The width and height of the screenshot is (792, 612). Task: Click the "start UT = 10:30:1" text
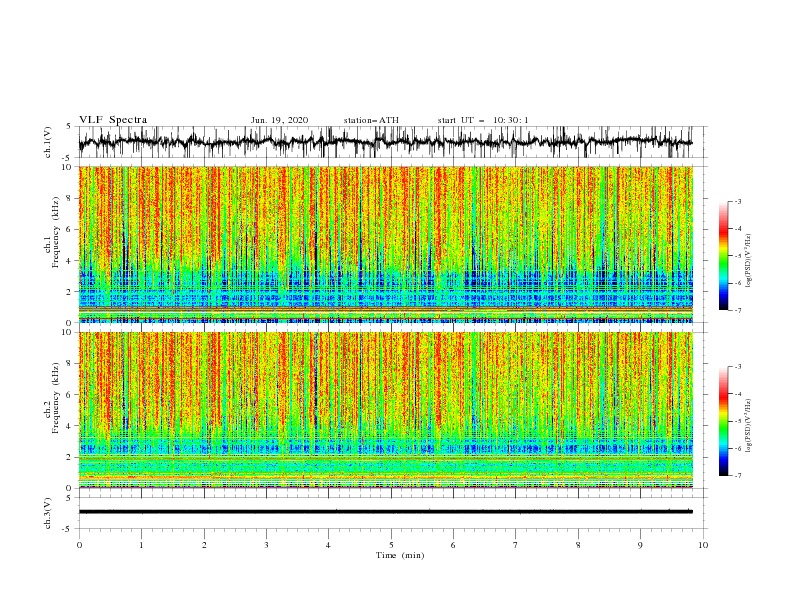pos(483,120)
